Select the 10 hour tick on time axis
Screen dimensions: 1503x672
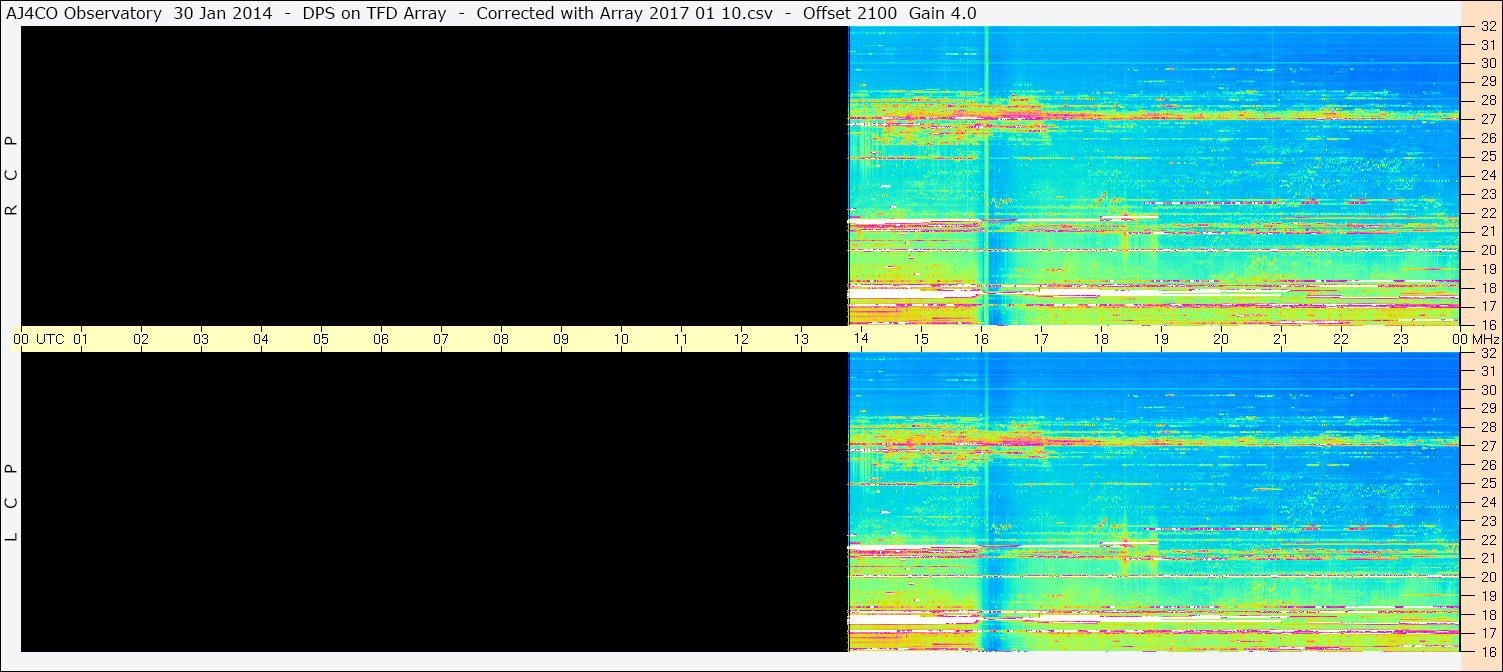click(x=621, y=339)
